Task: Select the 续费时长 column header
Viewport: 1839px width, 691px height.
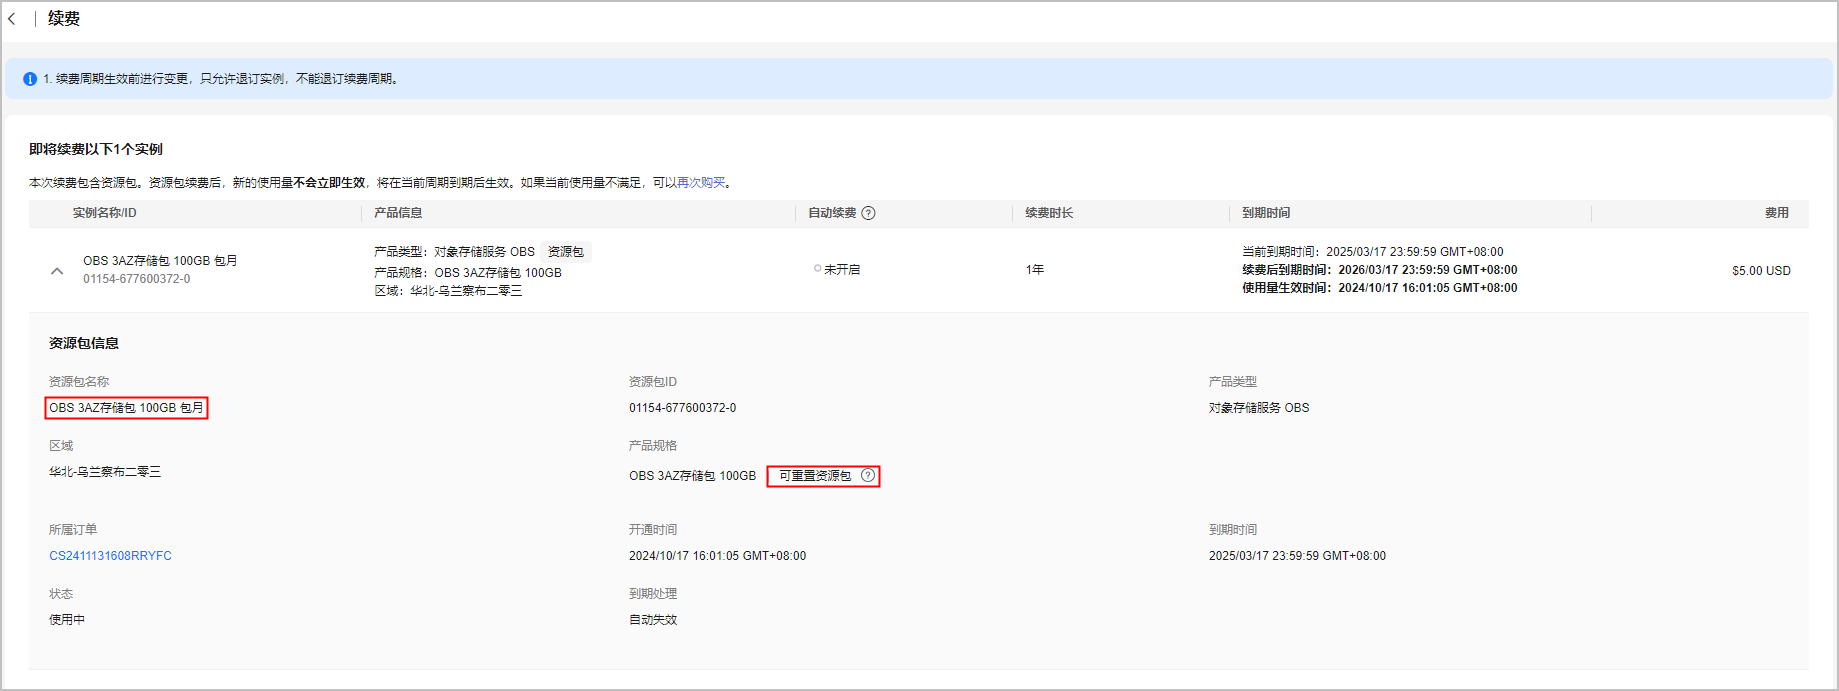Action: click(x=1049, y=213)
